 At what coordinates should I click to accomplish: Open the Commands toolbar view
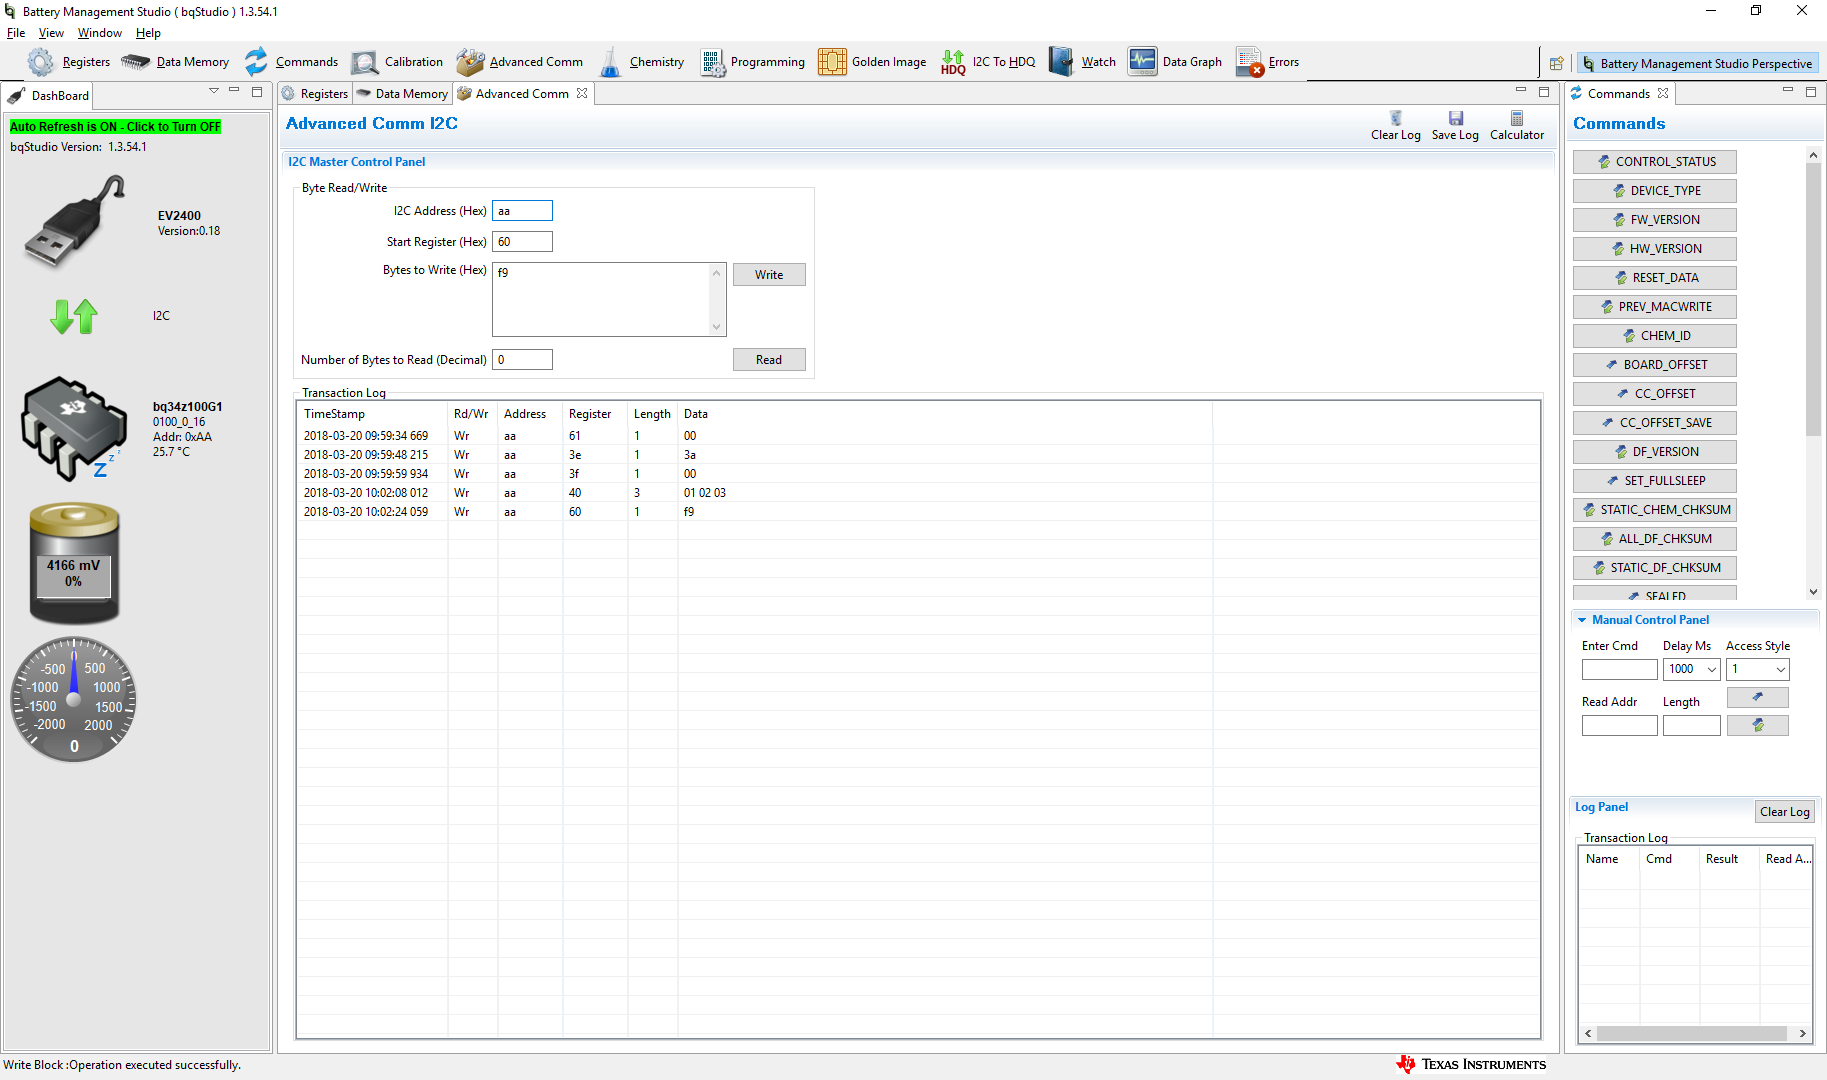[292, 62]
